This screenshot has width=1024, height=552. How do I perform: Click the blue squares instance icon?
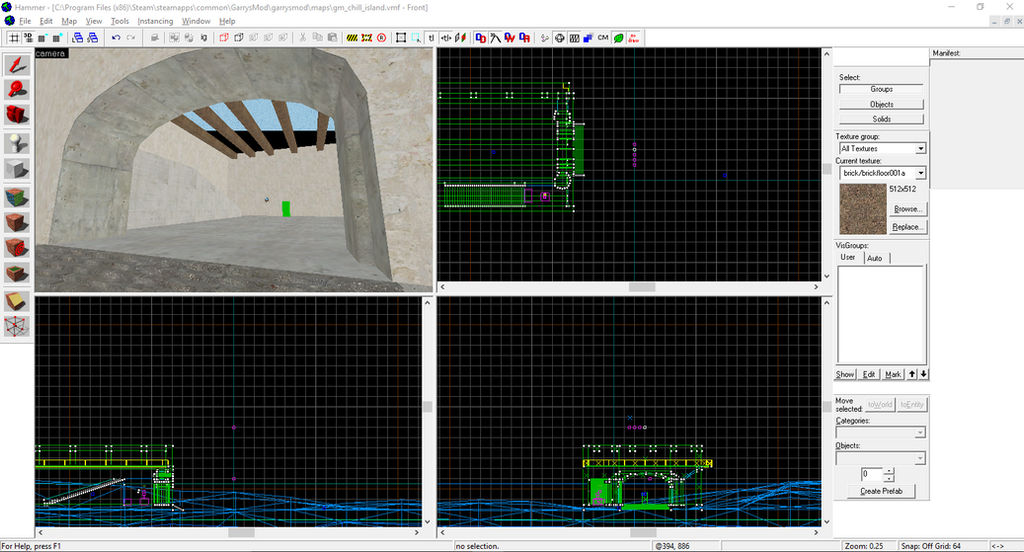pos(588,38)
